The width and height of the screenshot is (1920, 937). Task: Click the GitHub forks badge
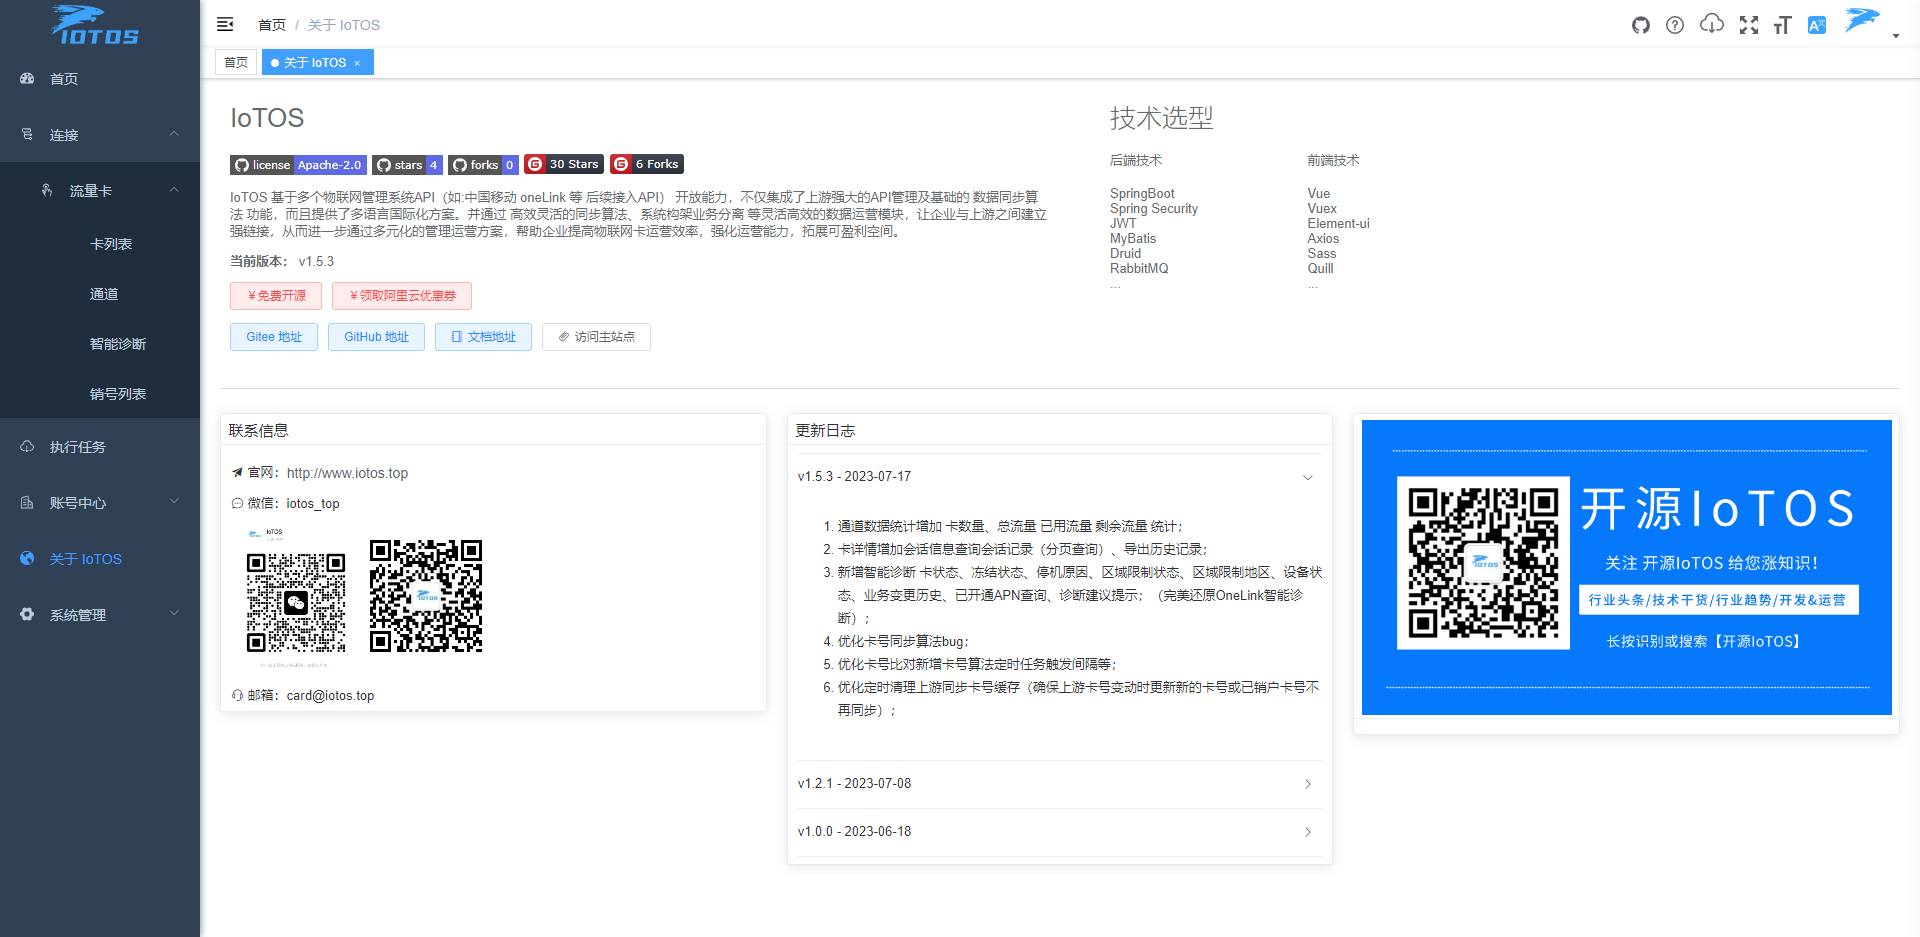483,165
